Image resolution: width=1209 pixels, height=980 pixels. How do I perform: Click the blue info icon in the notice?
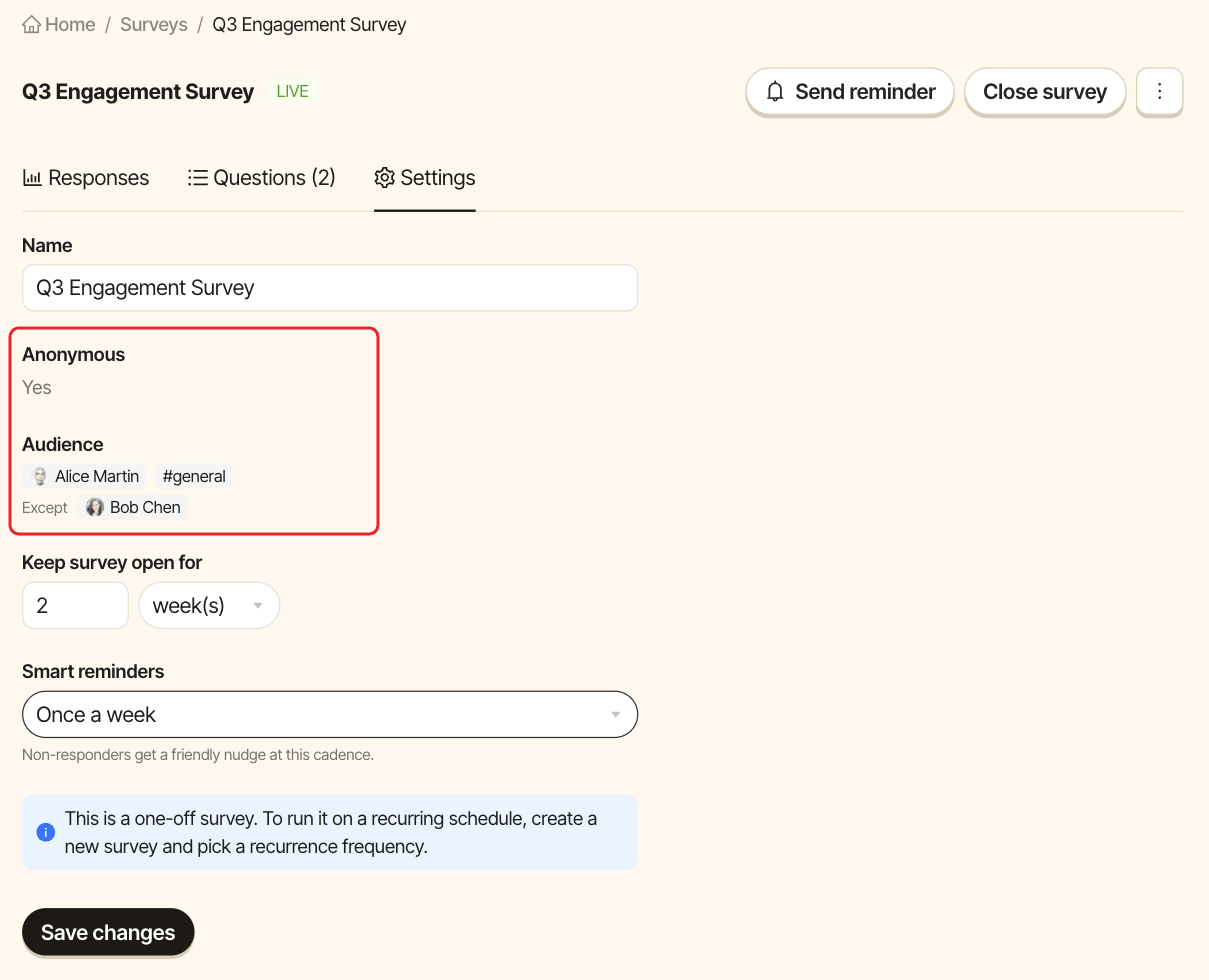[46, 832]
